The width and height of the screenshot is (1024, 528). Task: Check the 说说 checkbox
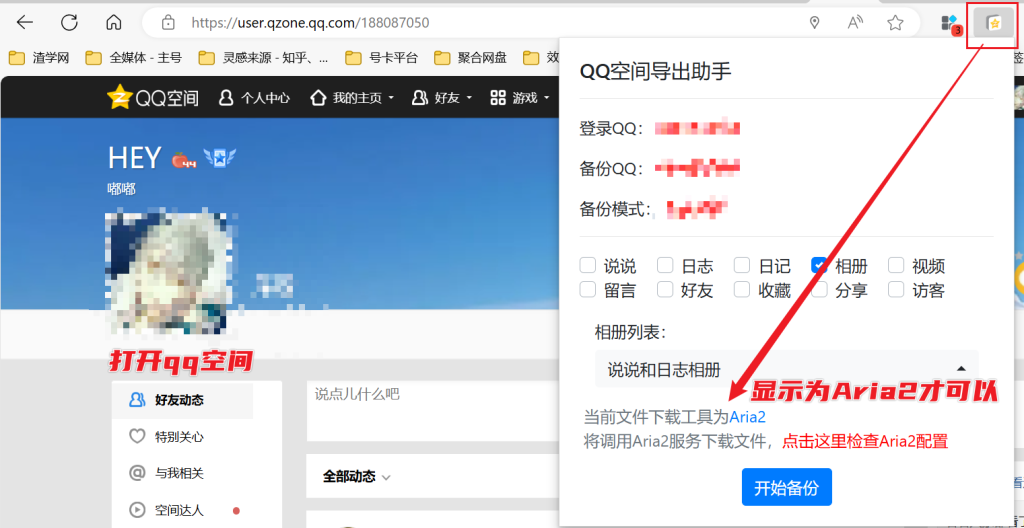pyautogui.click(x=588, y=265)
